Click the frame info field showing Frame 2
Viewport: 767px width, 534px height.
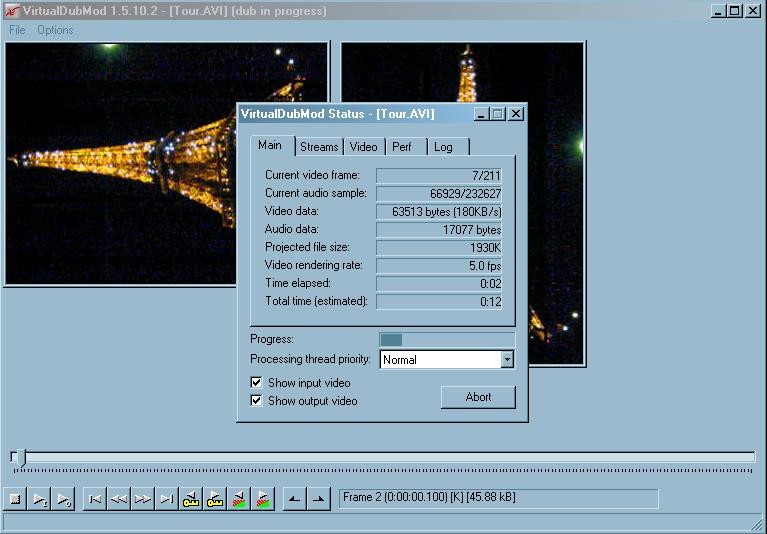click(x=498, y=498)
